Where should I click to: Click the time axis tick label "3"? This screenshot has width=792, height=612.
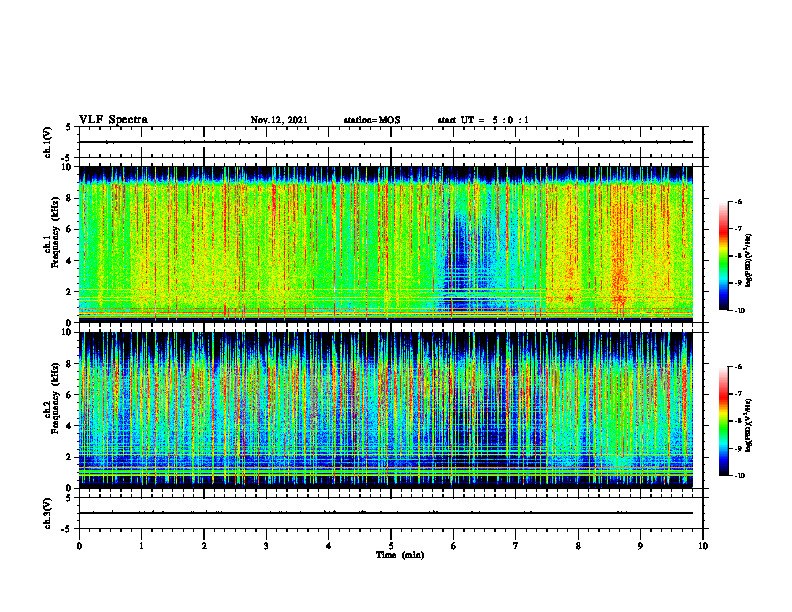[266, 546]
